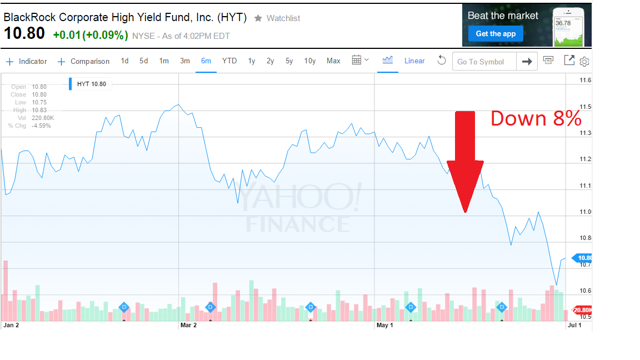Select the Max range option

pyautogui.click(x=333, y=61)
